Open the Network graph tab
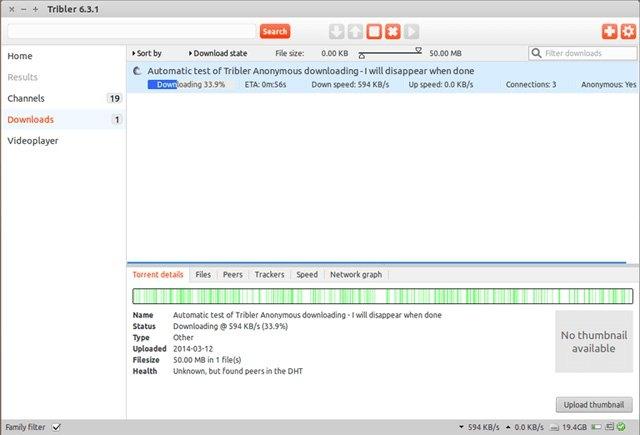The height and width of the screenshot is (435, 640). (355, 274)
